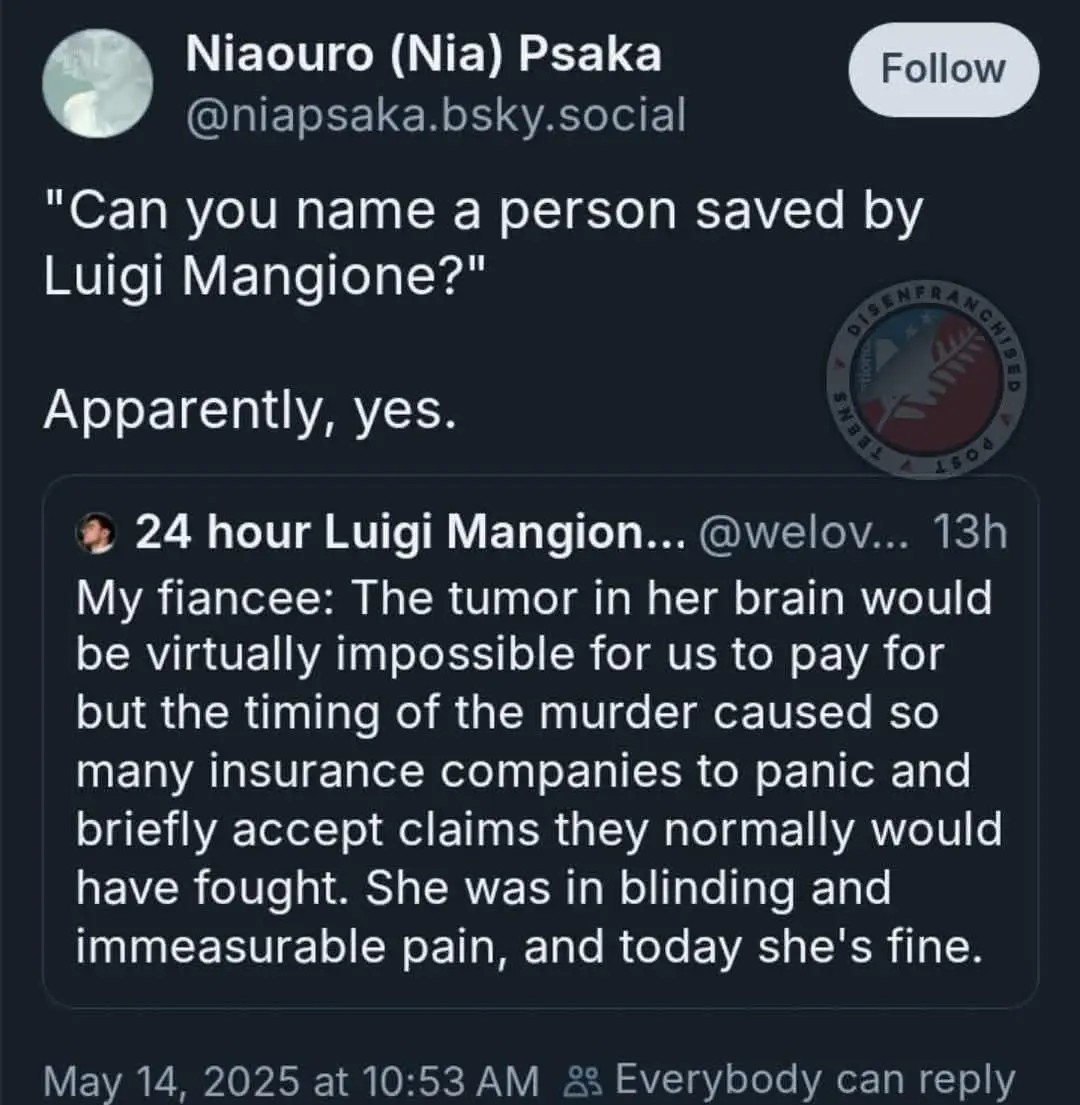Open the 24 hour Luigi Mangion... account name

click(x=409, y=535)
